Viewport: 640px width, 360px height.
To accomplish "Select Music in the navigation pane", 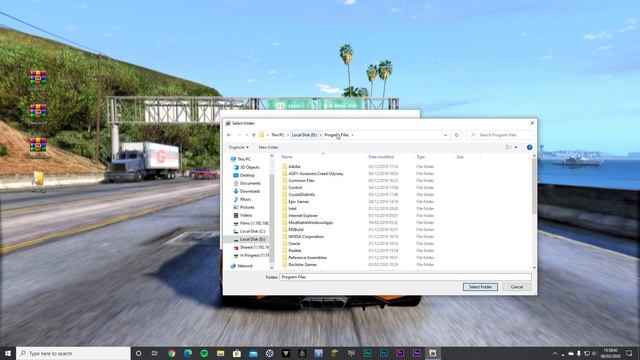I will coord(242,199).
